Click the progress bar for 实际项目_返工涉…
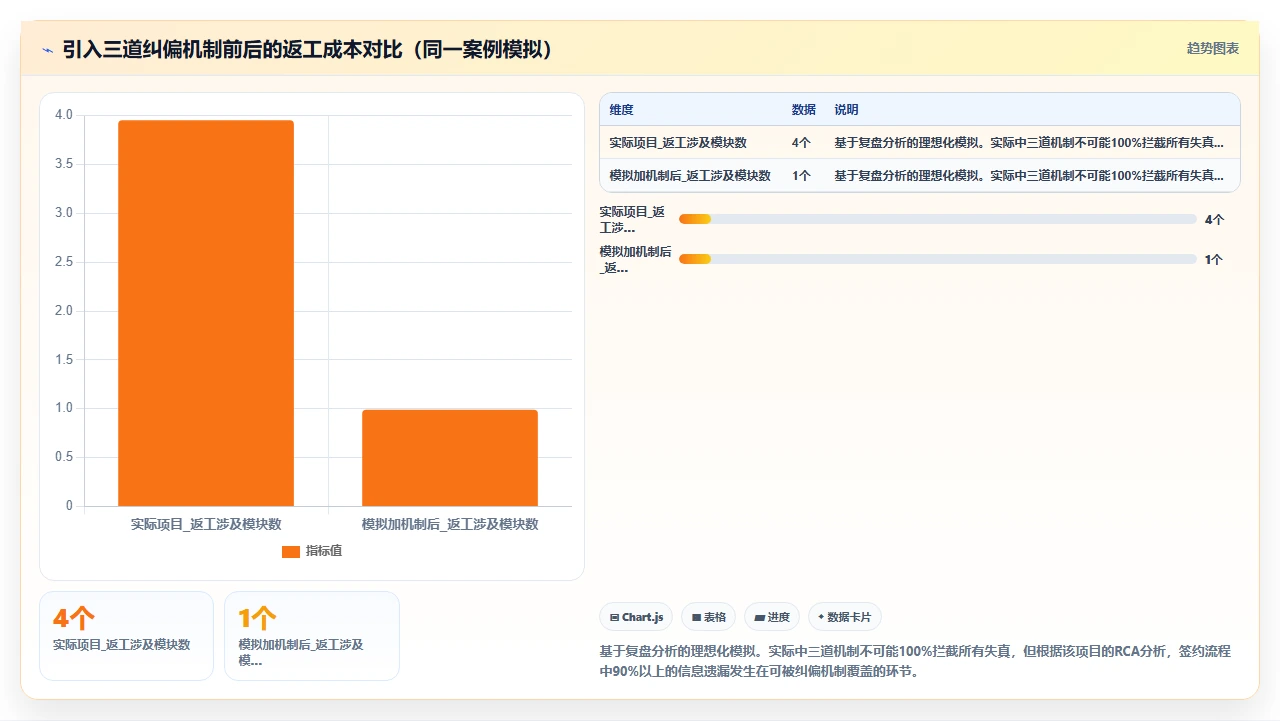The width and height of the screenshot is (1280, 721). click(938, 219)
